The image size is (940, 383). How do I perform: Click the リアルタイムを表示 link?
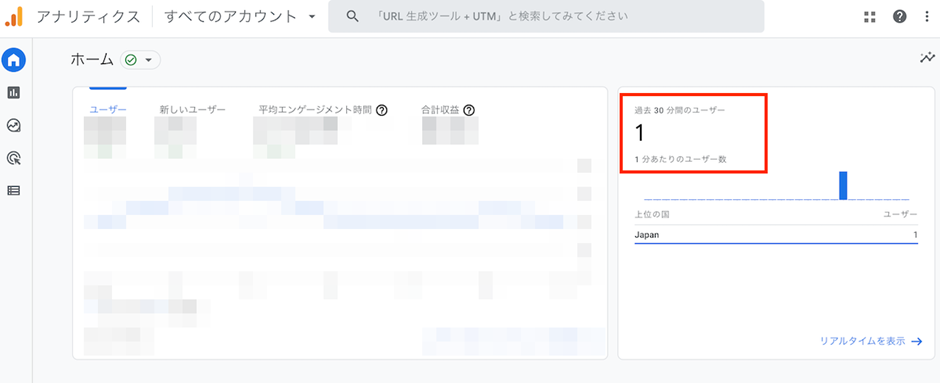pyautogui.click(x=871, y=341)
